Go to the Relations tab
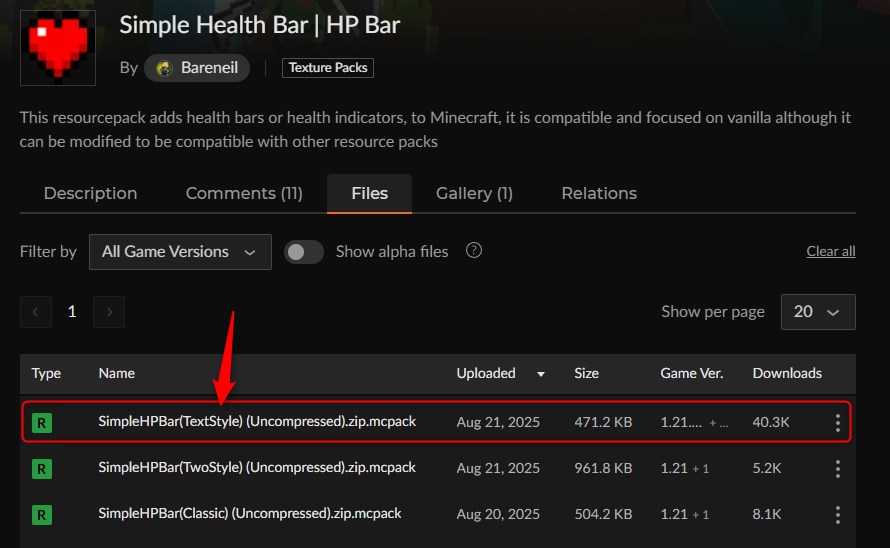This screenshot has width=890, height=548. coord(599,194)
